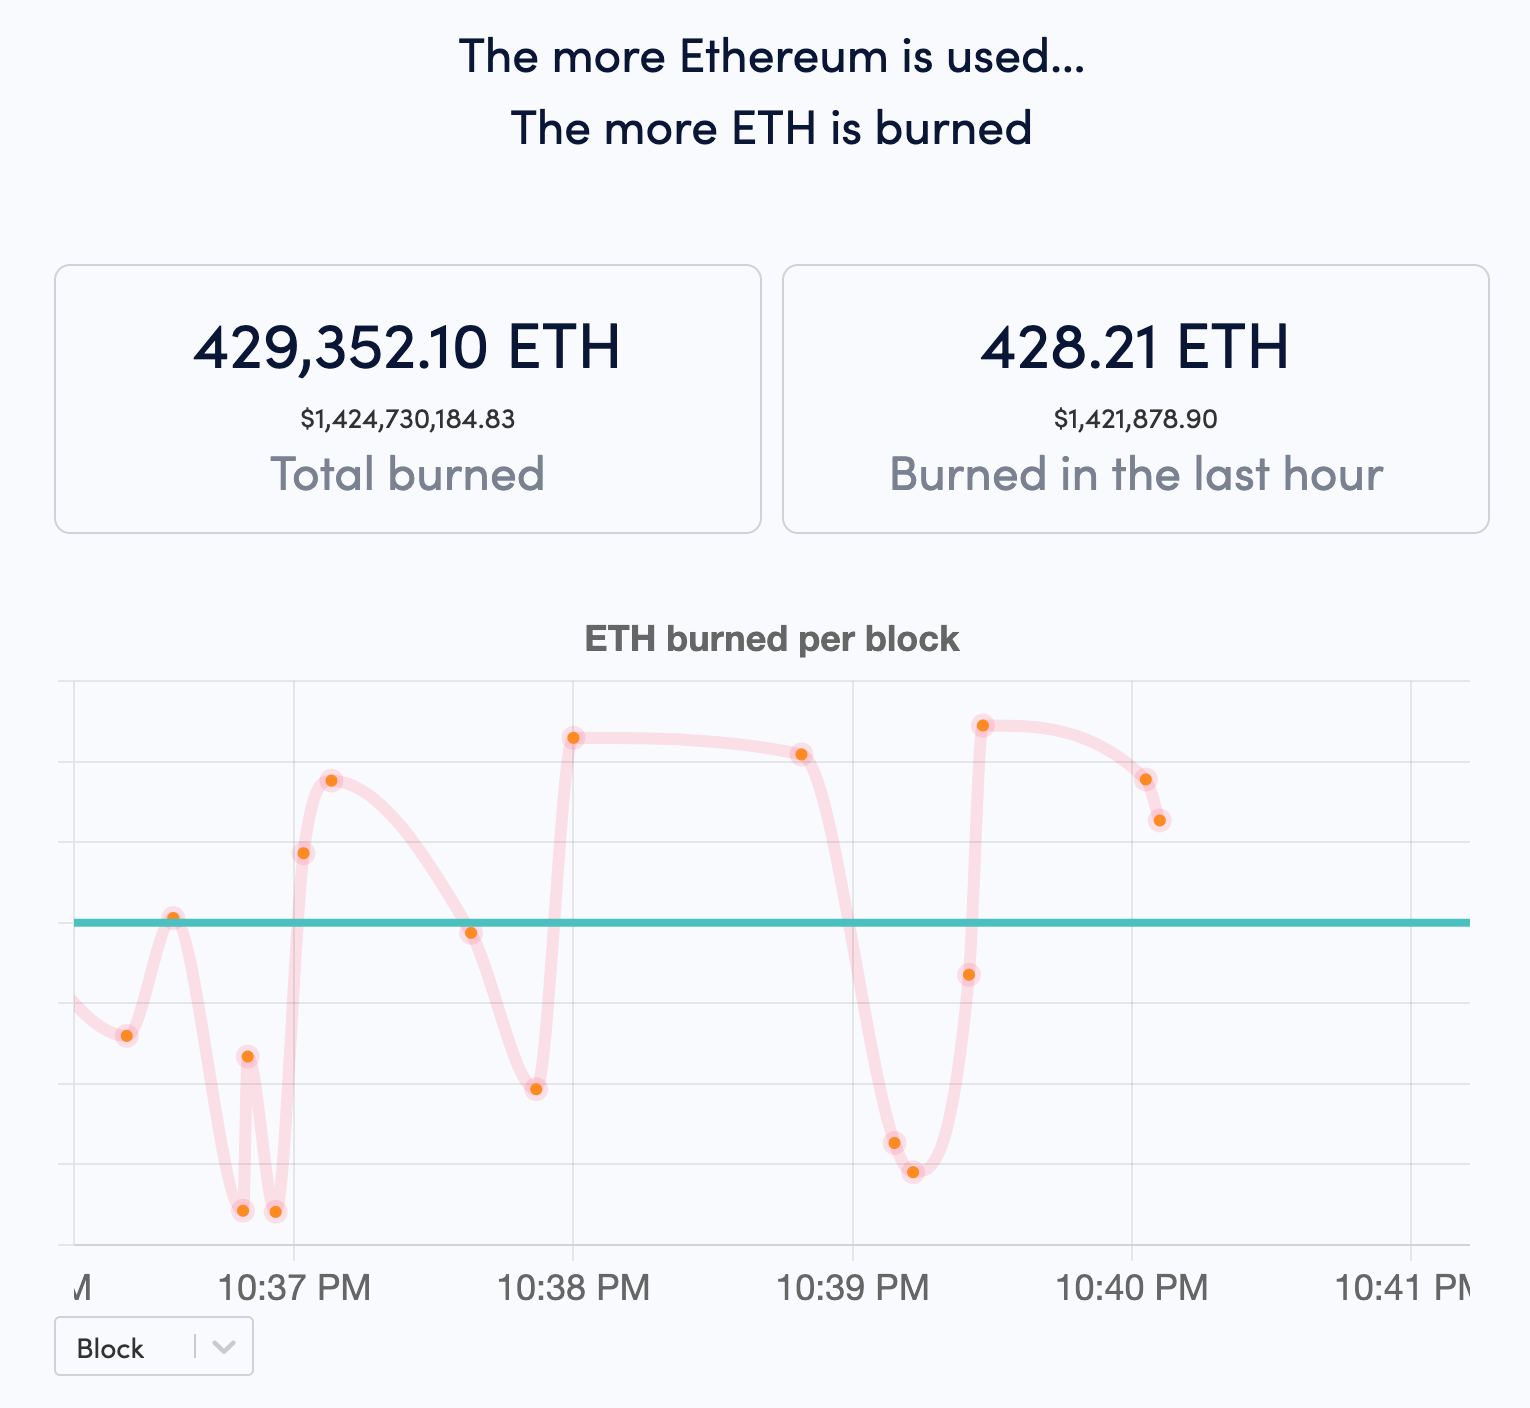
Task: Click the lowest orange burn data point
Action: [274, 1212]
